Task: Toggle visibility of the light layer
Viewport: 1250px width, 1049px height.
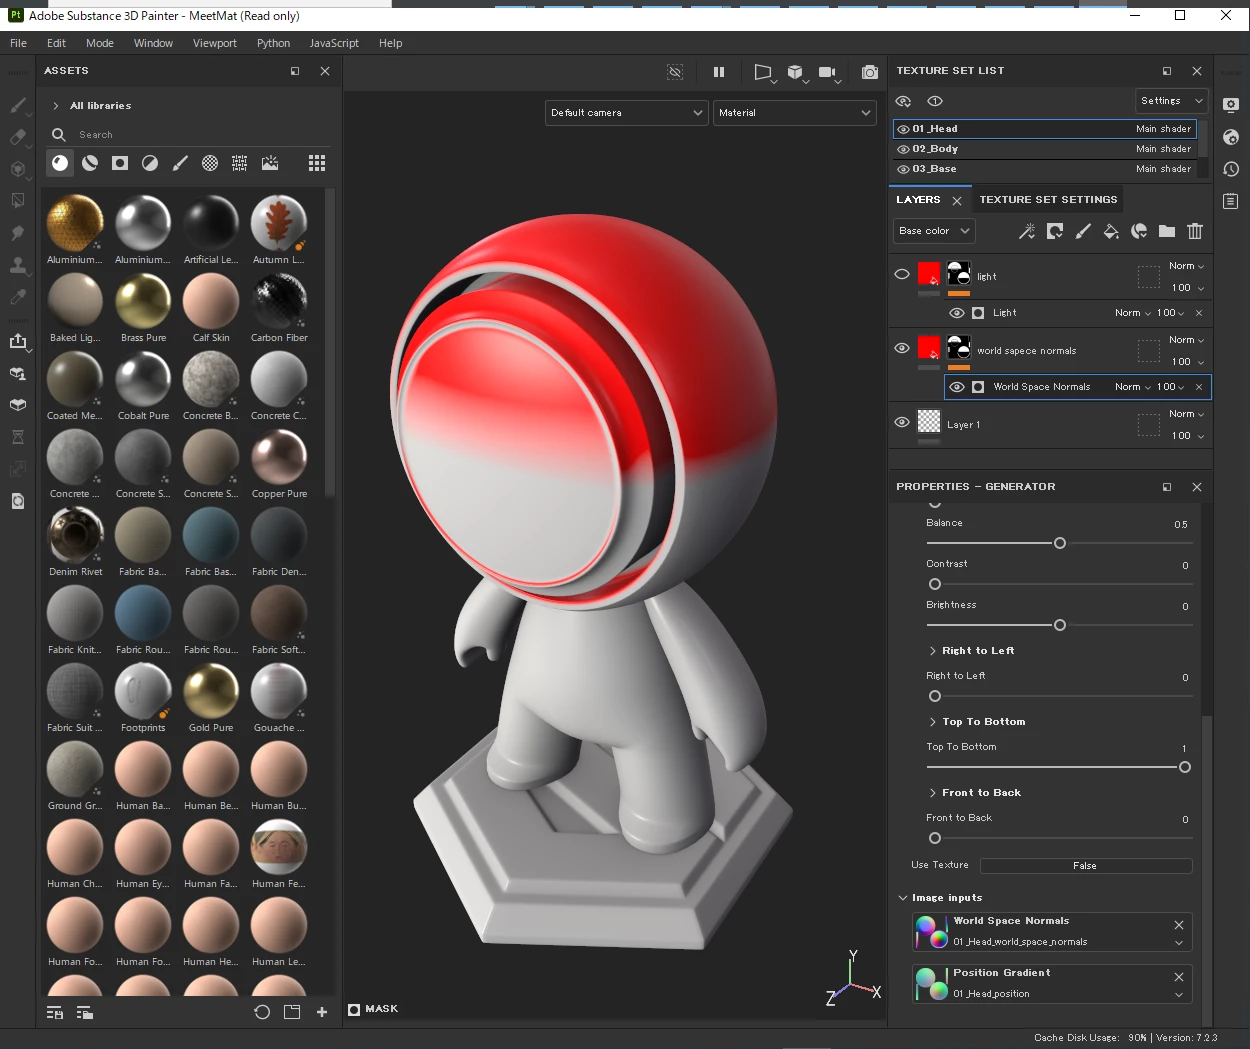Action: click(902, 274)
